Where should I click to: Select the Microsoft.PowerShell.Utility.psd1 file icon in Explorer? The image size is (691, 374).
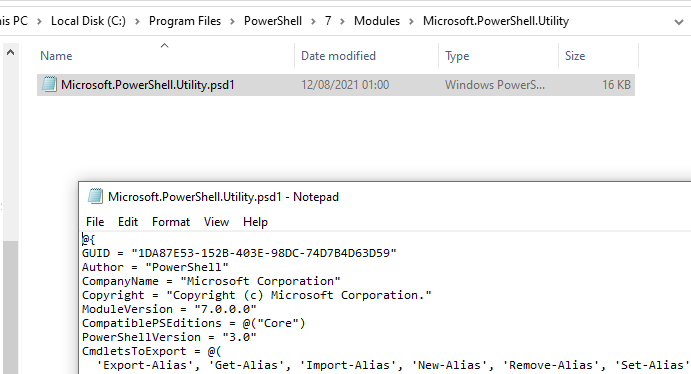(x=49, y=84)
